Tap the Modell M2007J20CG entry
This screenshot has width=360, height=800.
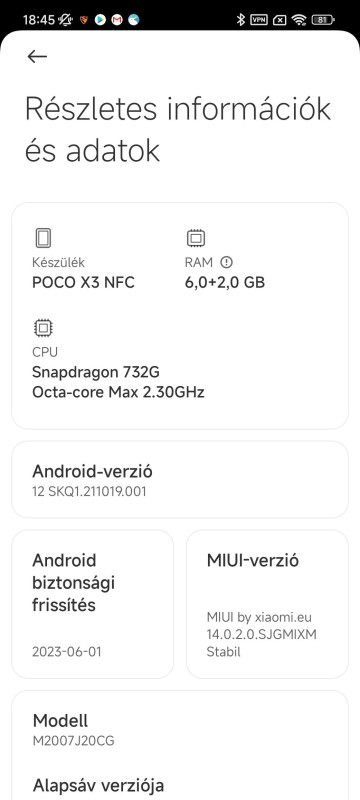pyautogui.click(x=180, y=730)
